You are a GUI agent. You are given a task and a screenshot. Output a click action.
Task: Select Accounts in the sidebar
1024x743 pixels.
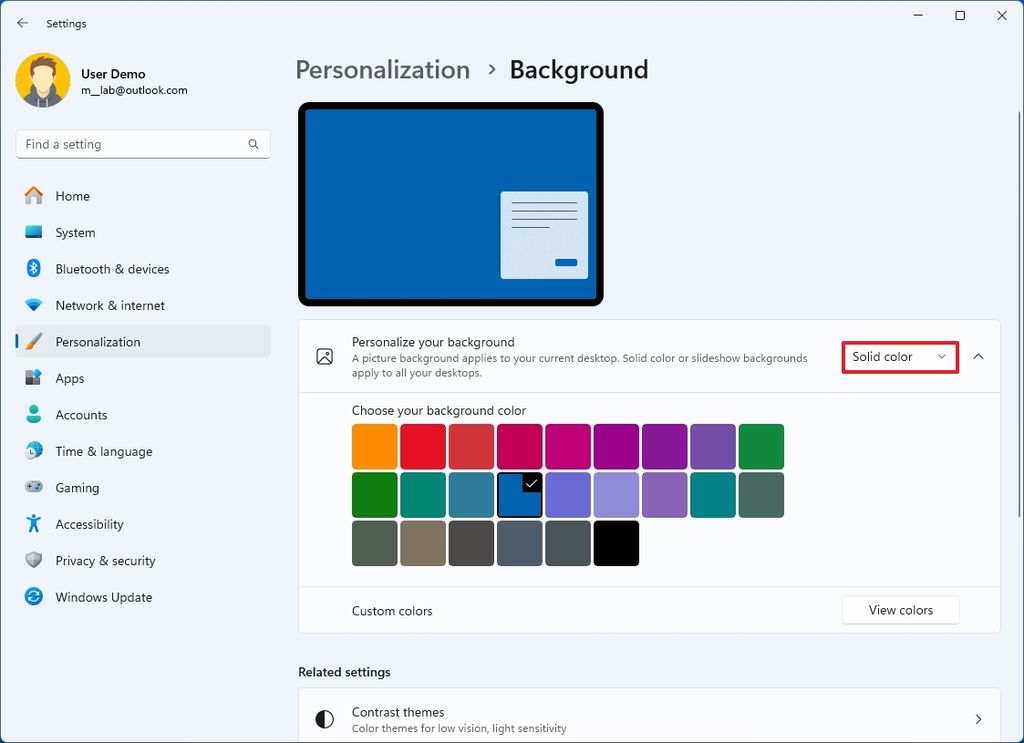(x=81, y=415)
